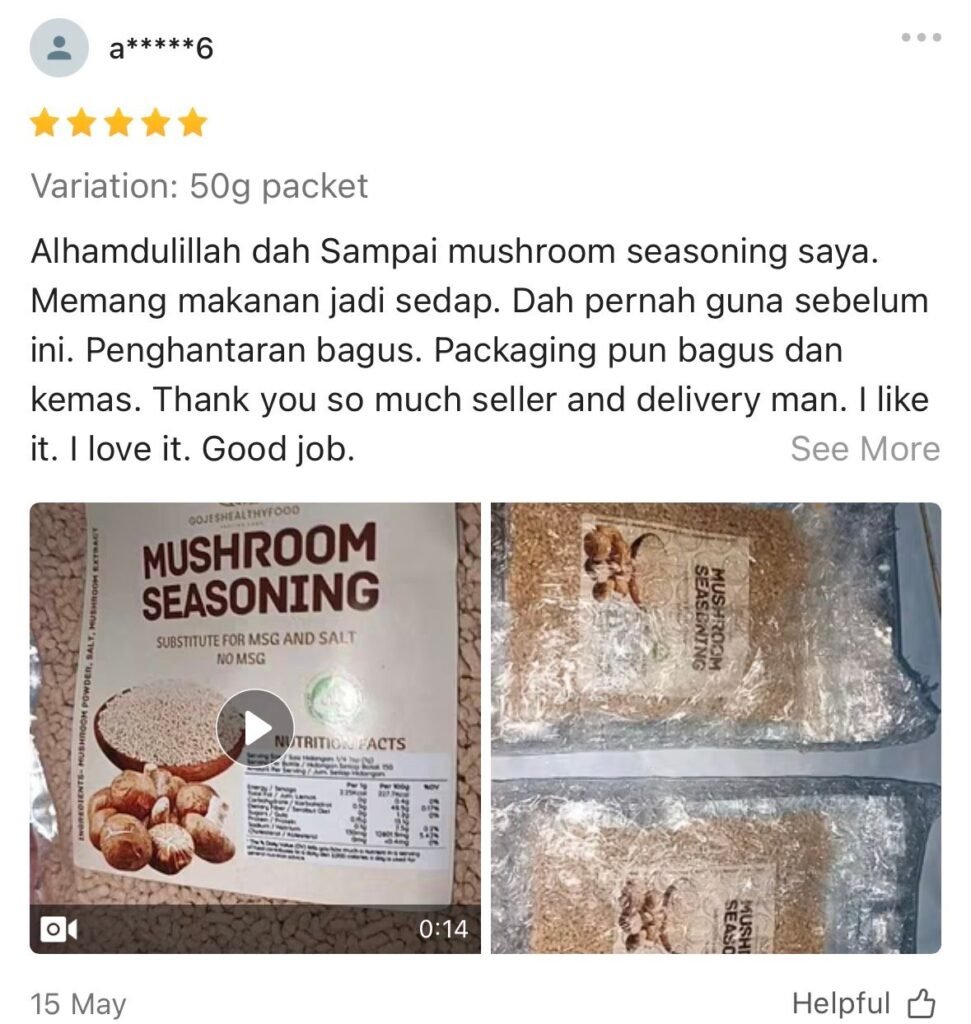The image size is (971, 1024).
Task: Open the seasoning packets photo thumbnail
Action: coord(716,728)
